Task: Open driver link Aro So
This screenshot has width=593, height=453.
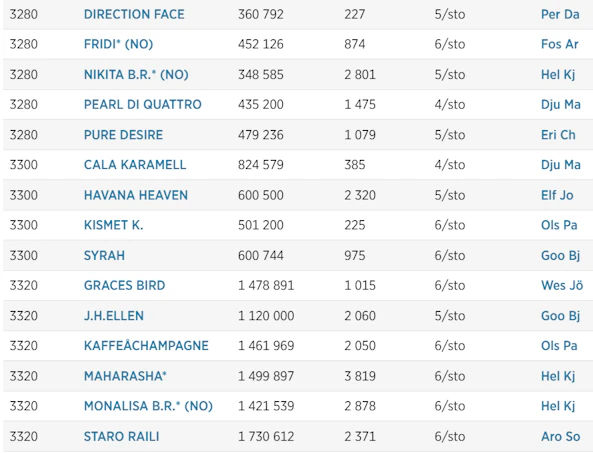Action: tap(560, 437)
